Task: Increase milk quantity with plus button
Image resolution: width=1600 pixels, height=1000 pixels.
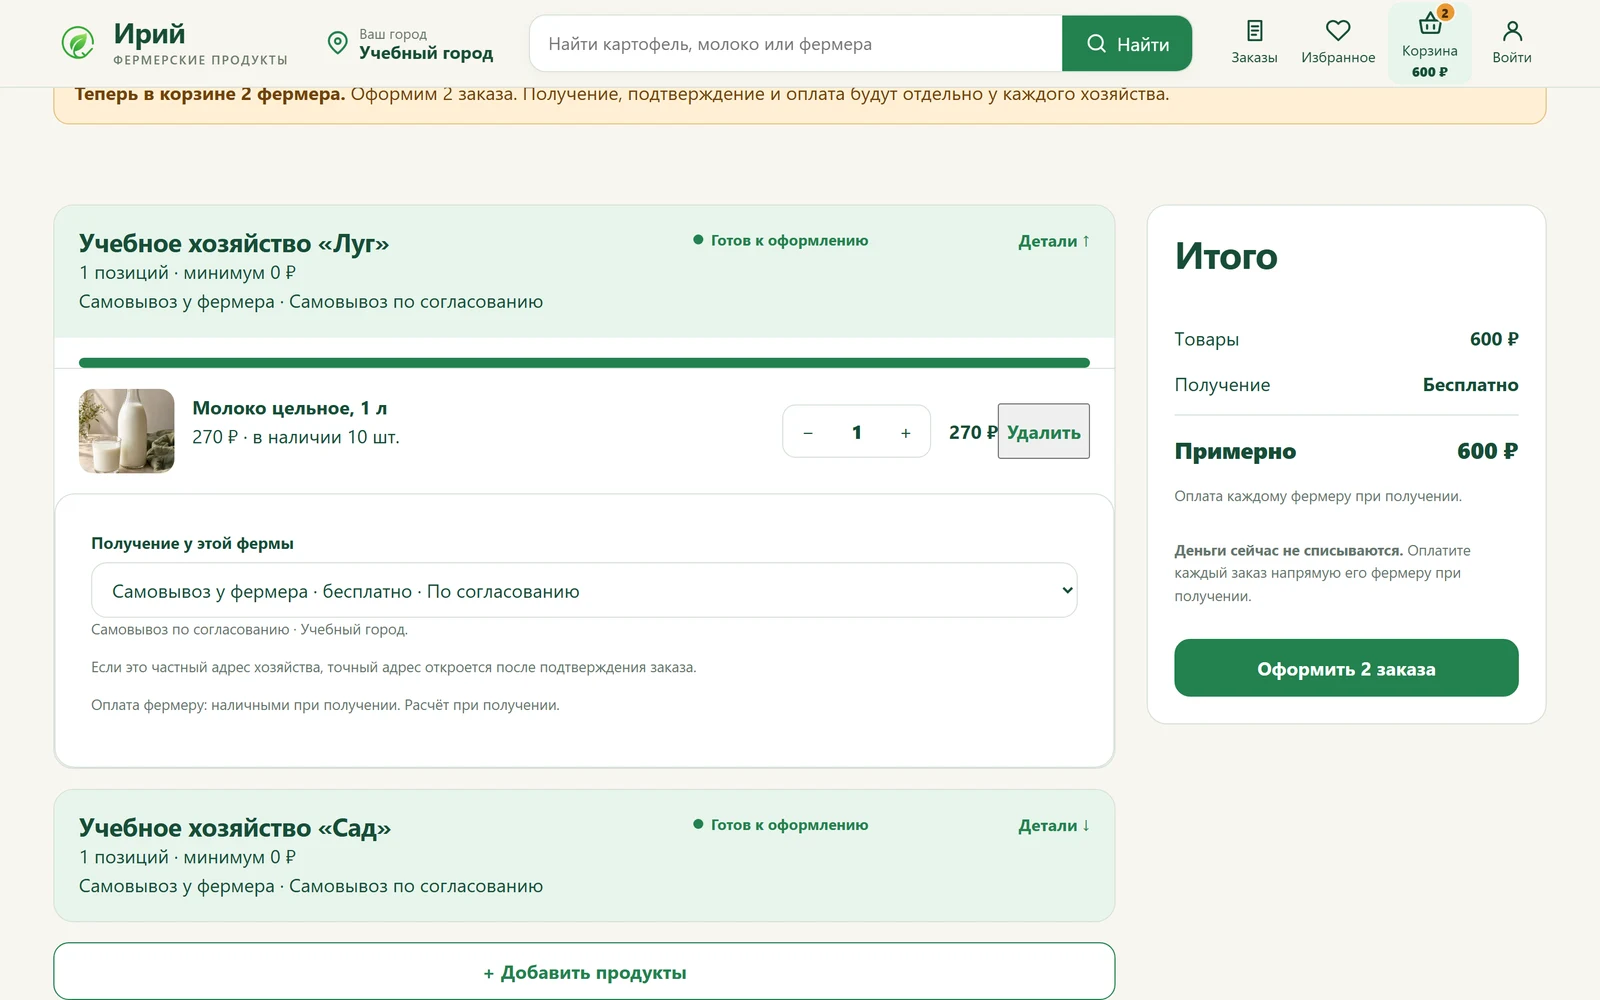Action: 906,432
